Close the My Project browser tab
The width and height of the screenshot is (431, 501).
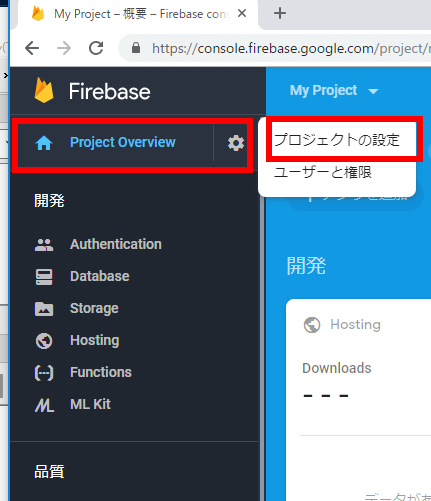coord(242,13)
